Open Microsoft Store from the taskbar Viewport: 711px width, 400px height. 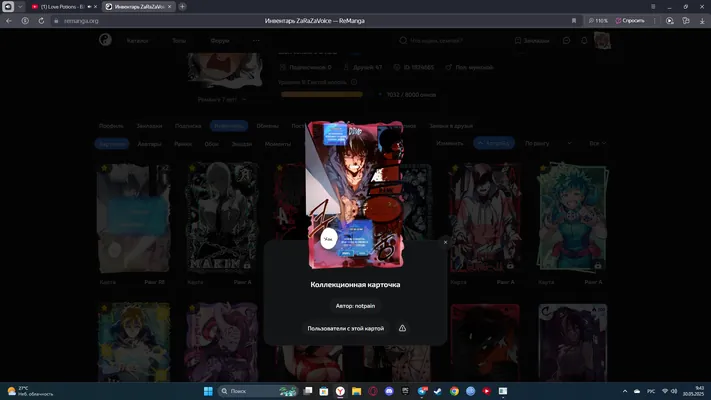tap(324, 391)
